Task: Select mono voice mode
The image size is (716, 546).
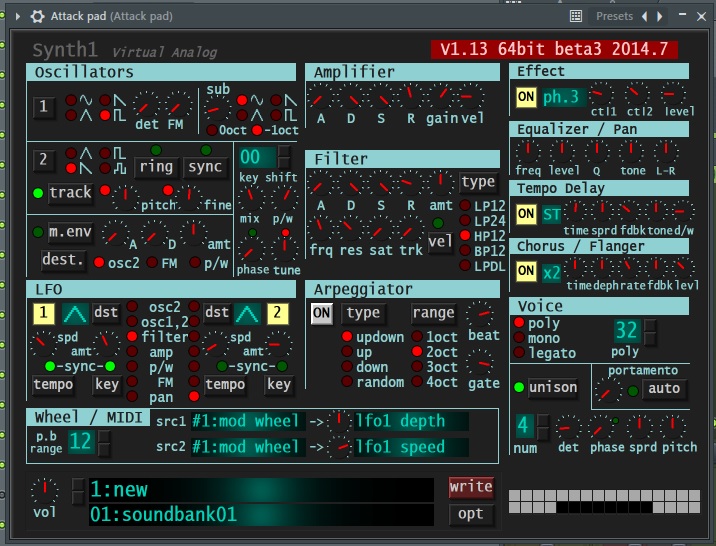Action: pyautogui.click(x=519, y=338)
